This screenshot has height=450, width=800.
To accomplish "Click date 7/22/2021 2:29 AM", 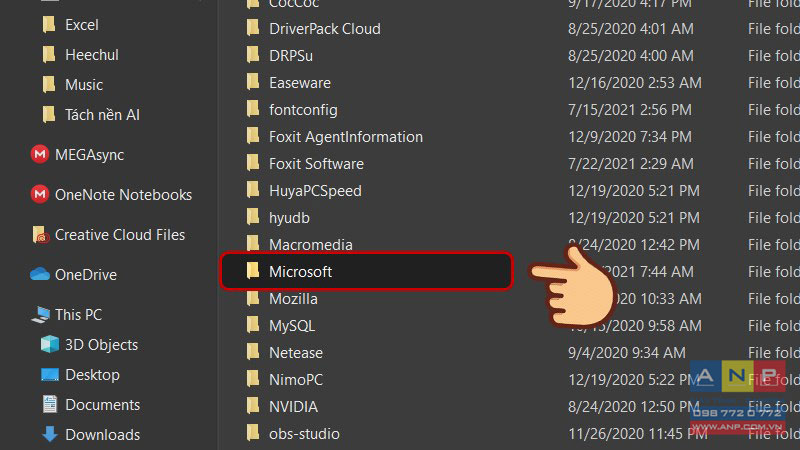I will click(631, 164).
